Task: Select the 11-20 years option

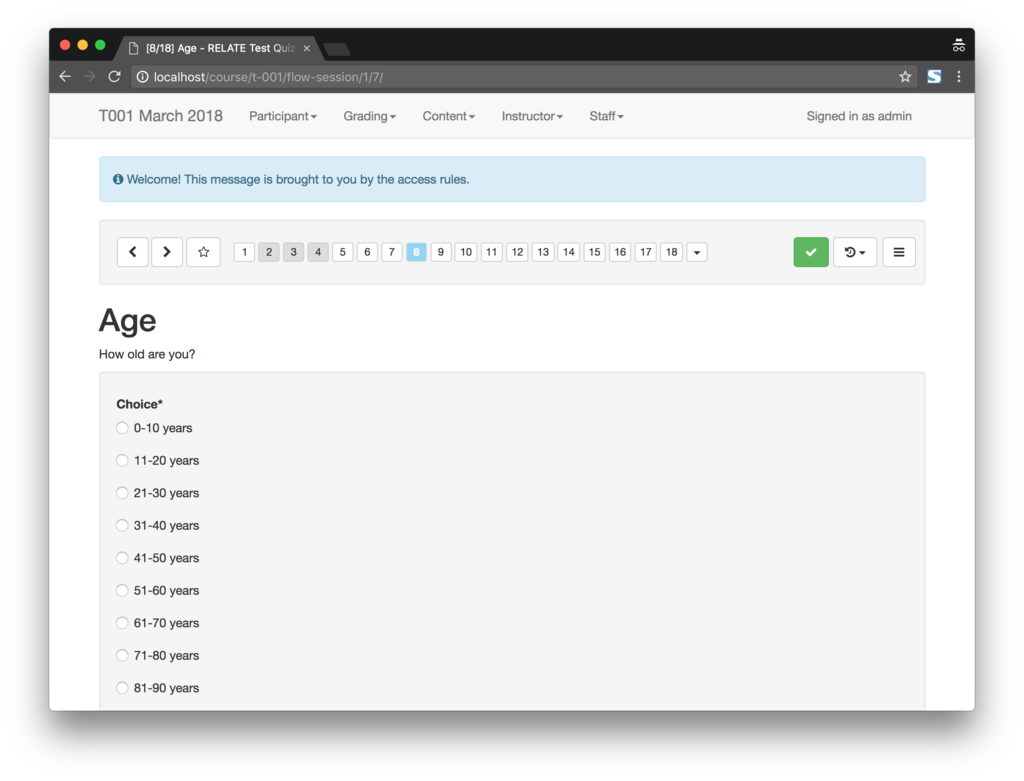Action: click(x=122, y=460)
